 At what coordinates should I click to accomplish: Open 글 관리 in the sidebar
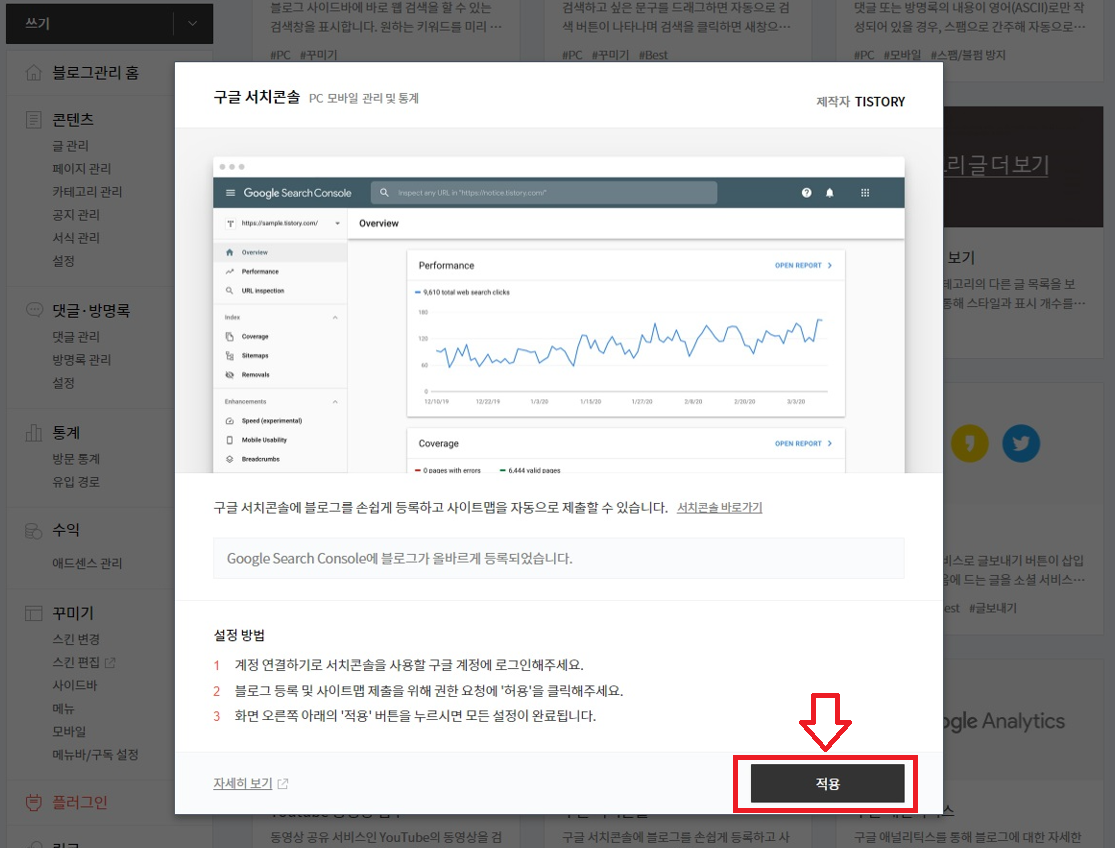(x=70, y=145)
